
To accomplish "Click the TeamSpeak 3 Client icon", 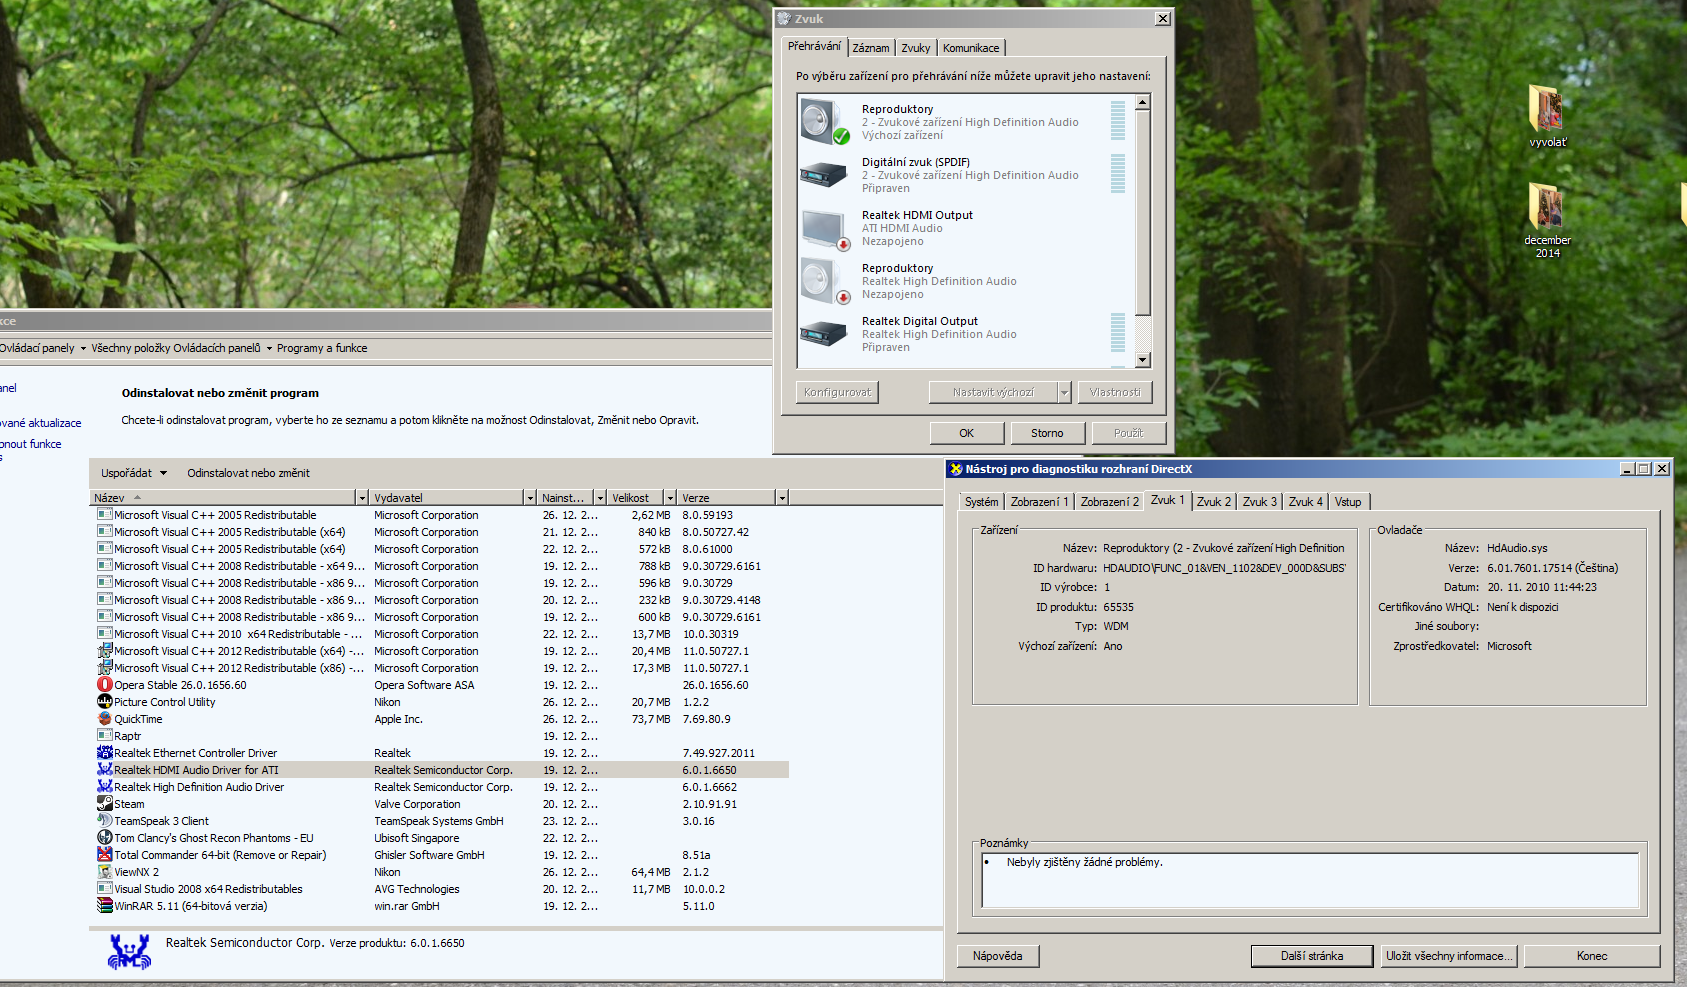I will tap(105, 821).
